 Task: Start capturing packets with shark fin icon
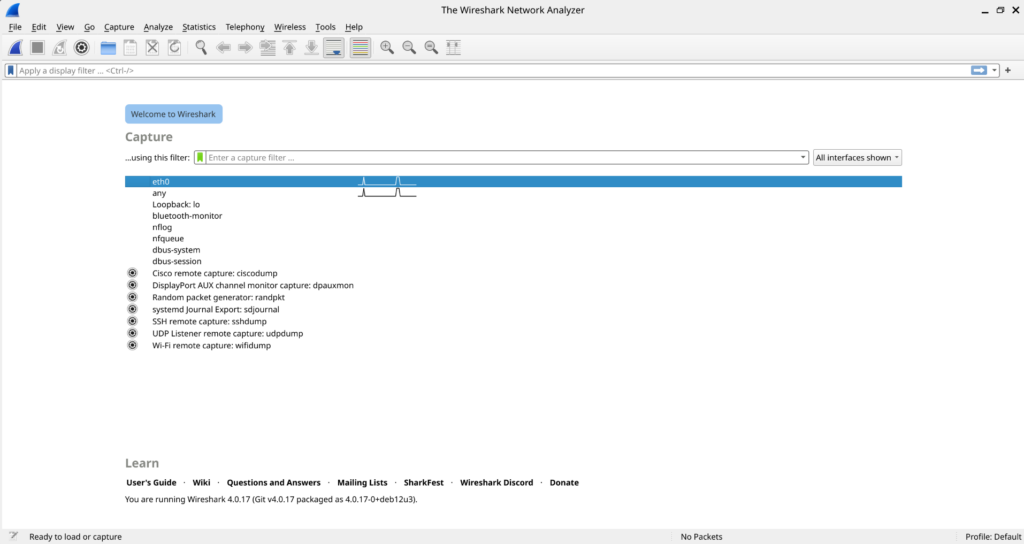click(15, 48)
